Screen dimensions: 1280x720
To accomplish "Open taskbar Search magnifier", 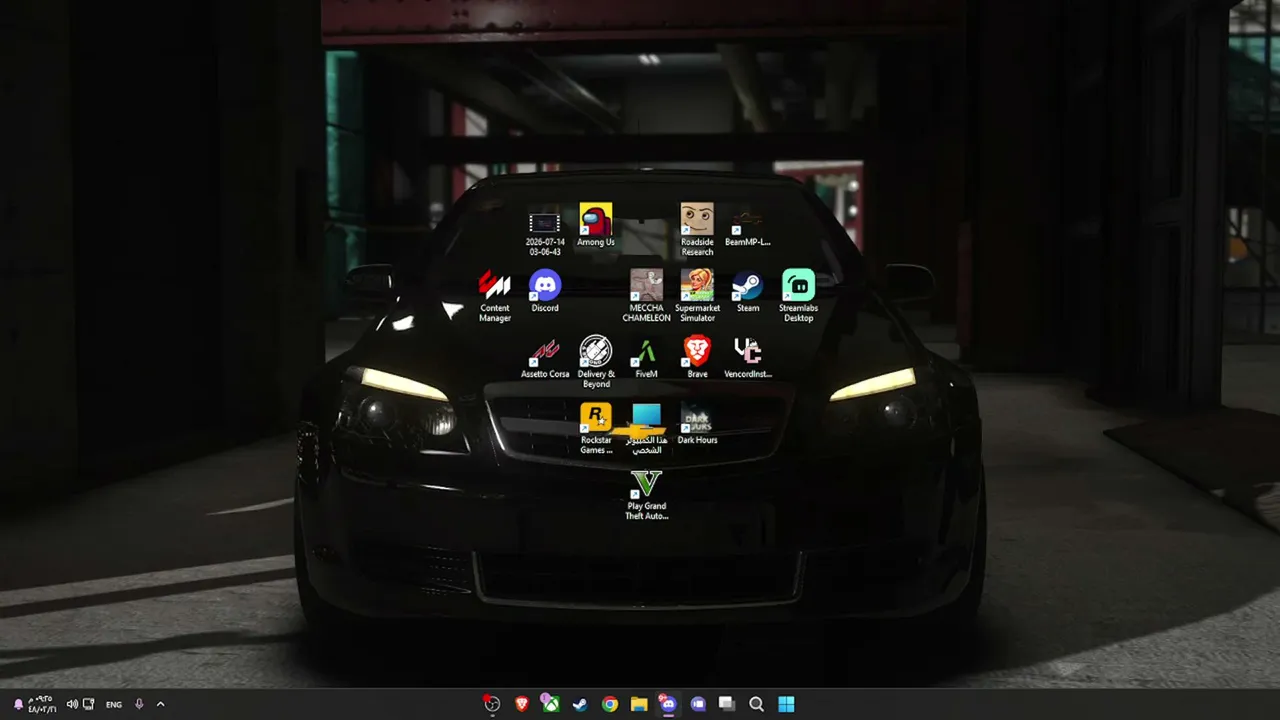I will coord(757,704).
